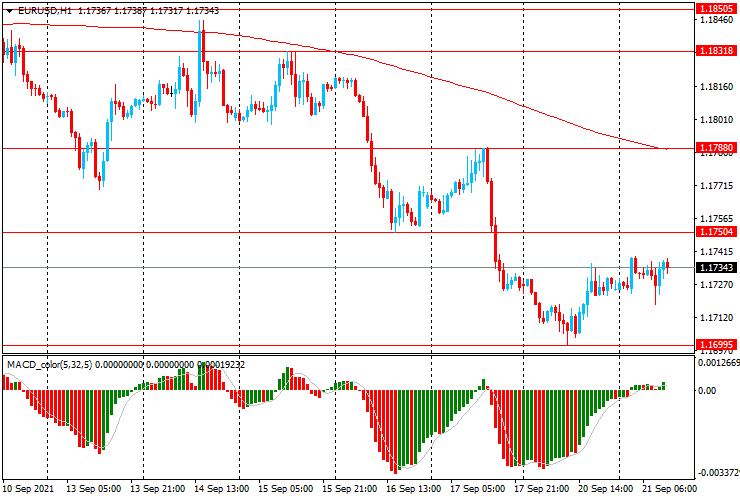Click the MACD scale value 0.0012669
The image size is (740, 500).
(719, 363)
